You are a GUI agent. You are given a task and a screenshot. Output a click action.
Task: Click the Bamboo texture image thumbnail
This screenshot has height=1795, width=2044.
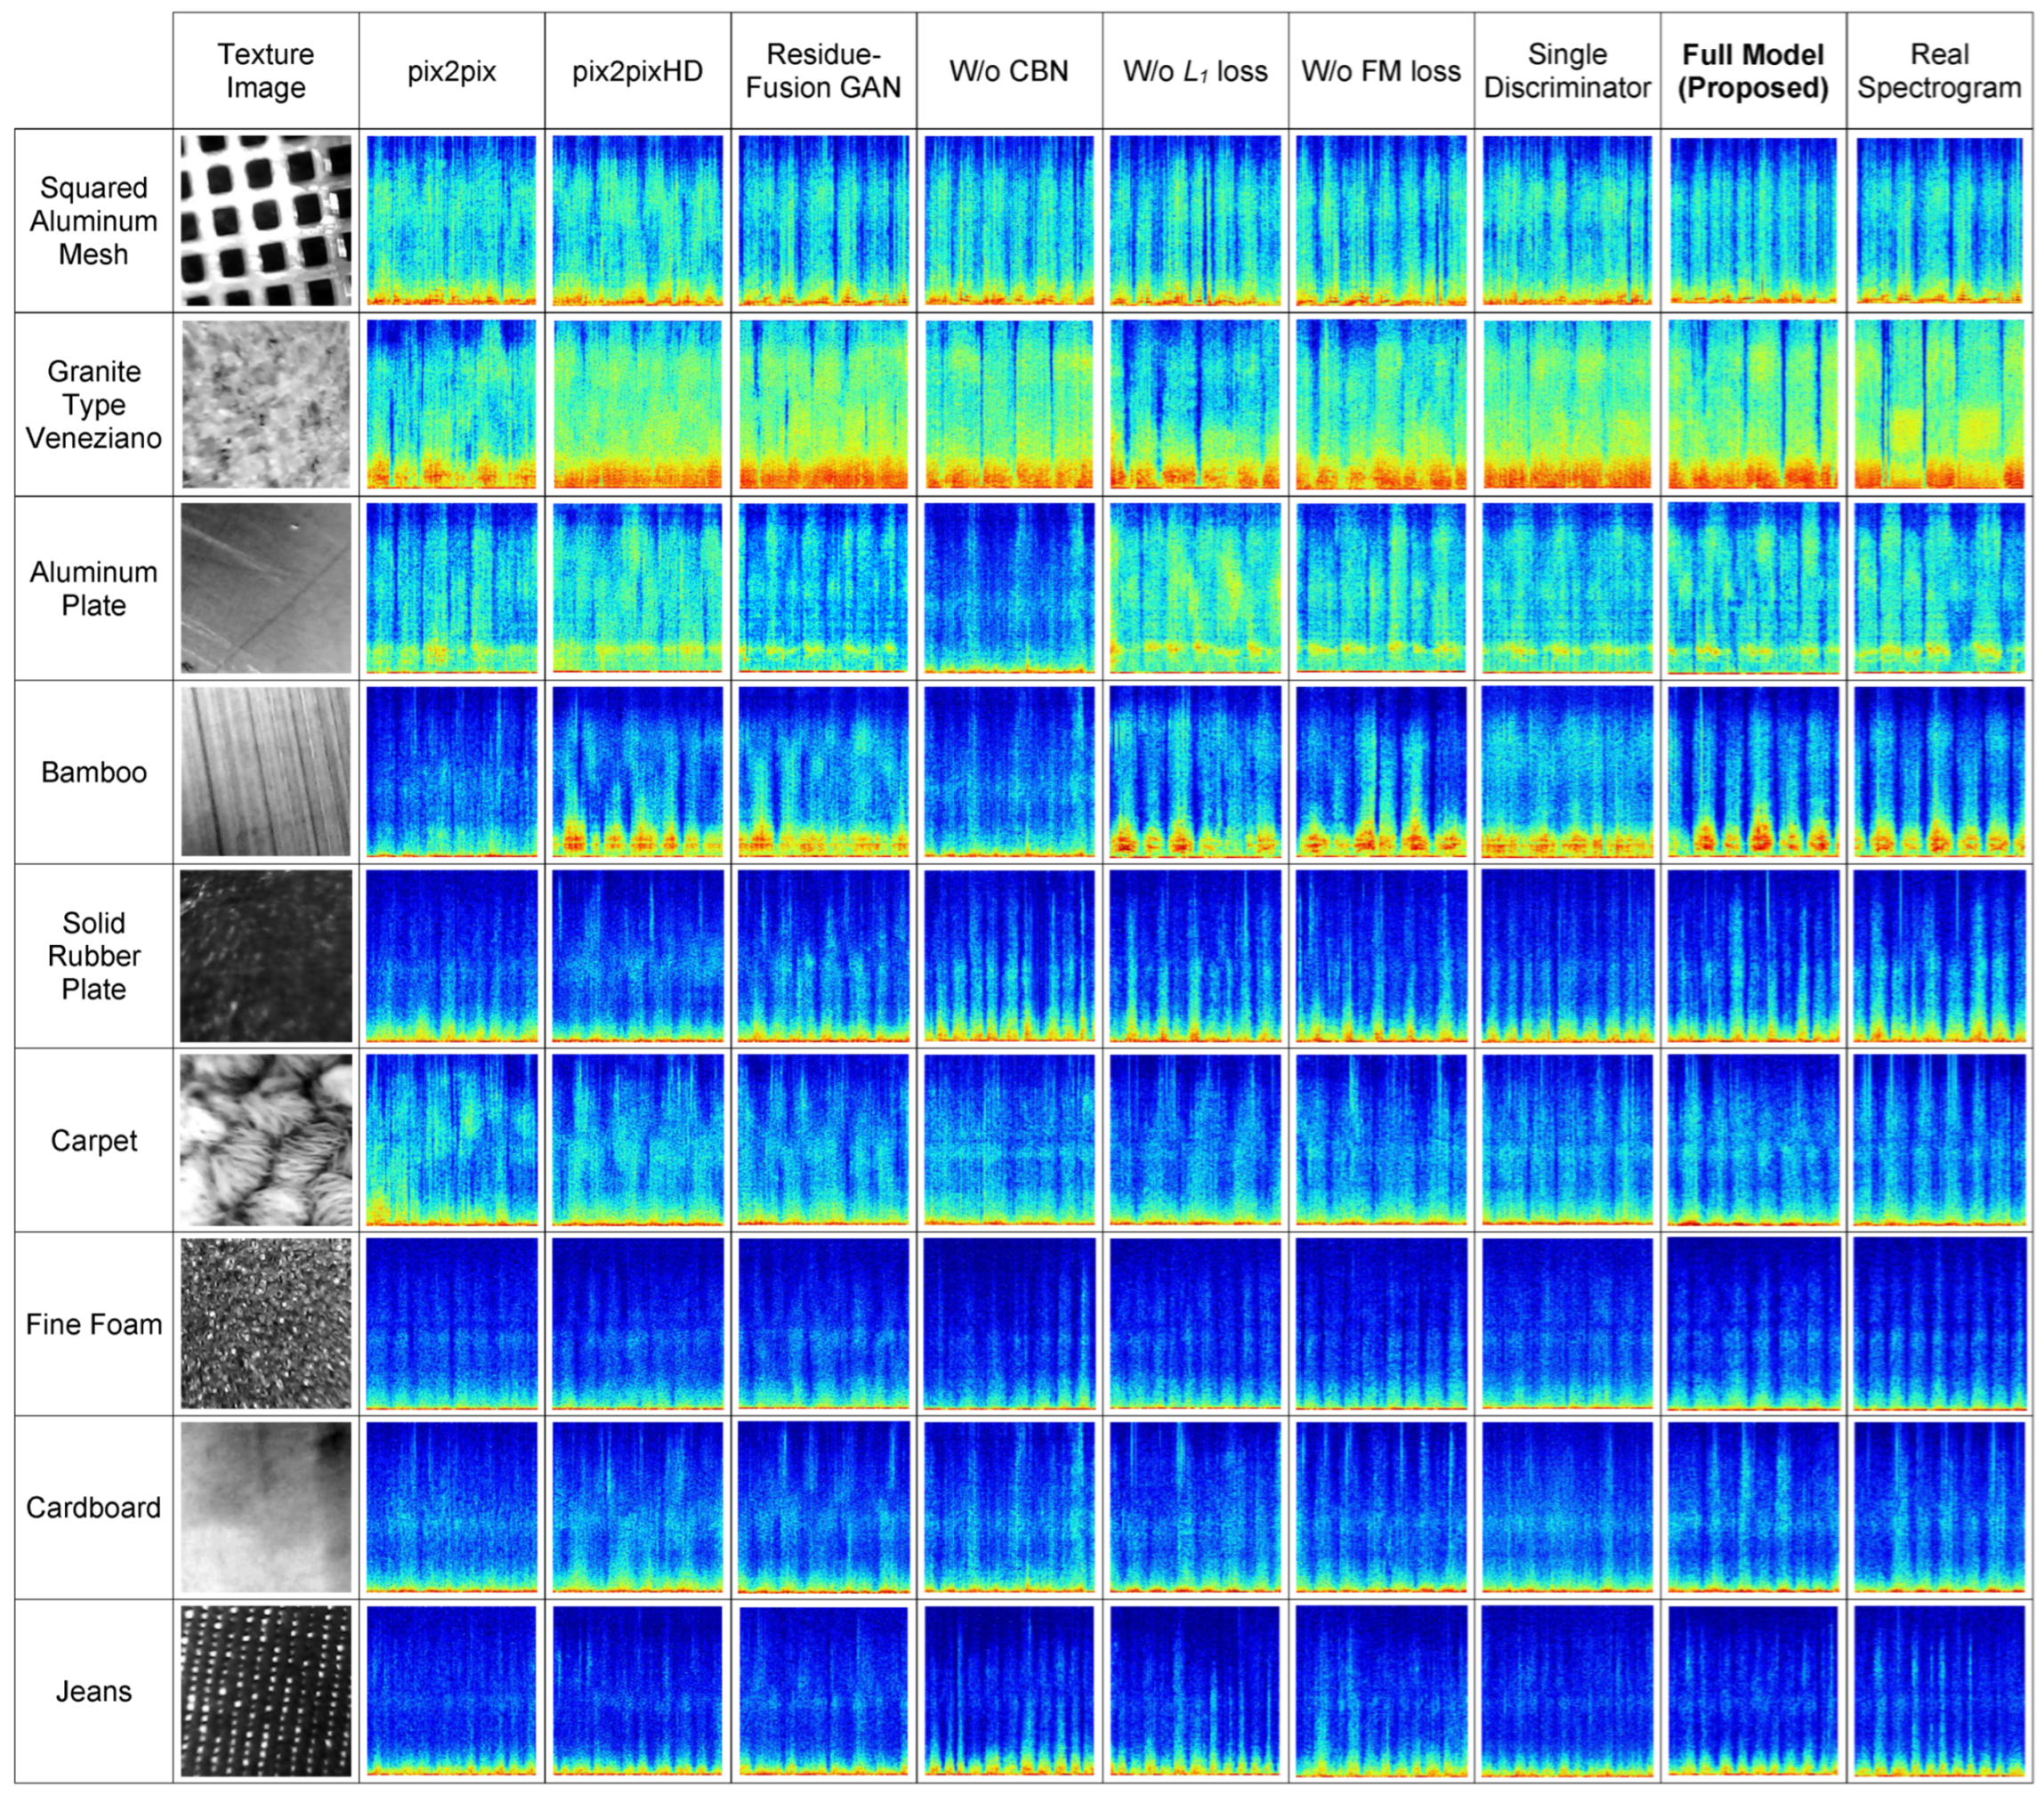[266, 771]
